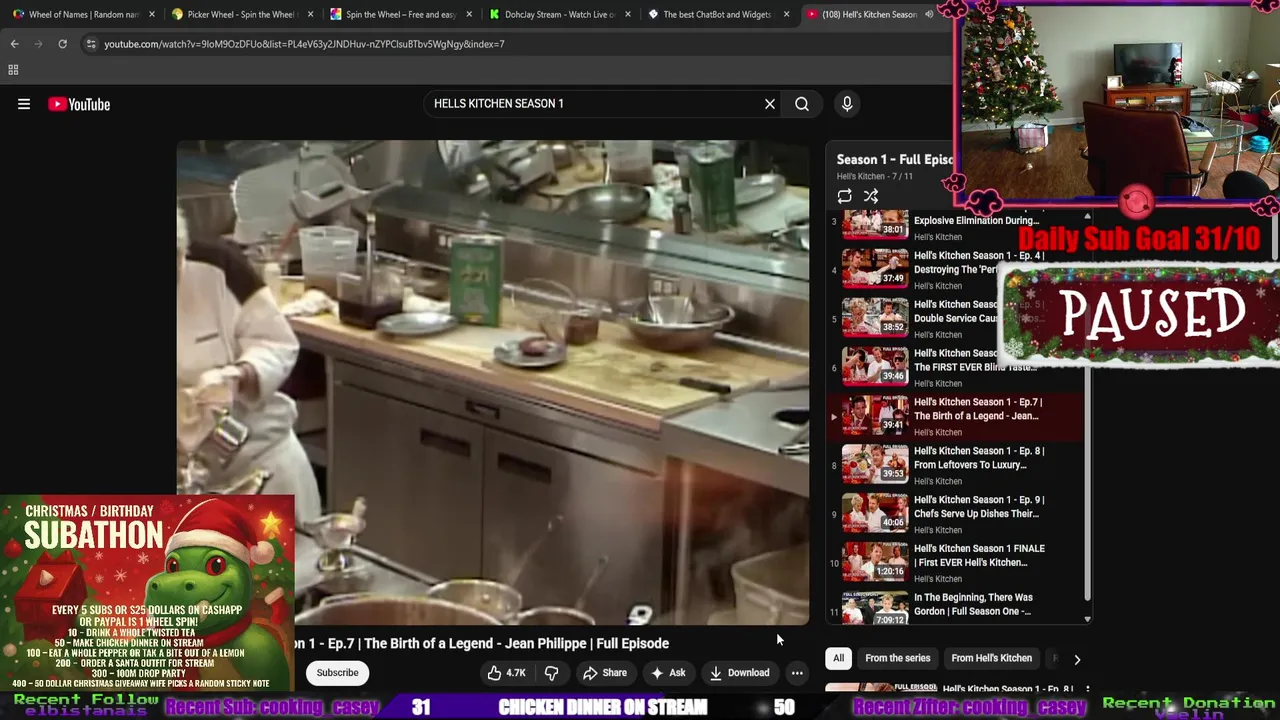Go to the YouTube home logo
This screenshot has height=720, width=1280.
click(x=79, y=104)
